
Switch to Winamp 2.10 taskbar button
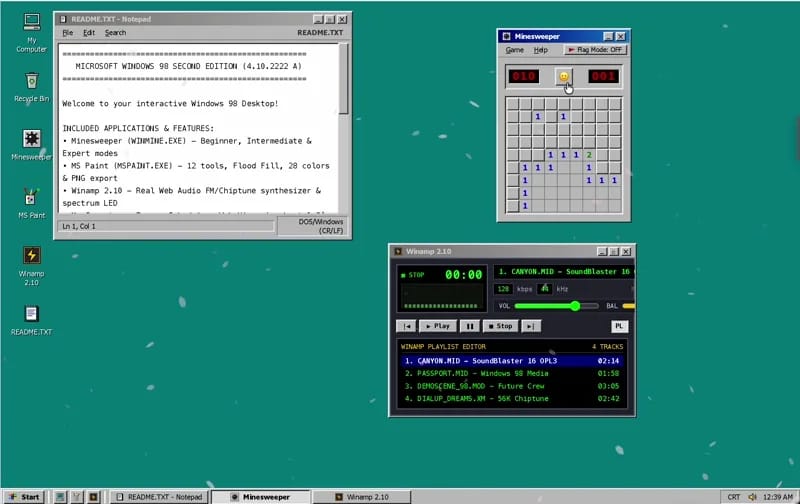tap(362, 497)
